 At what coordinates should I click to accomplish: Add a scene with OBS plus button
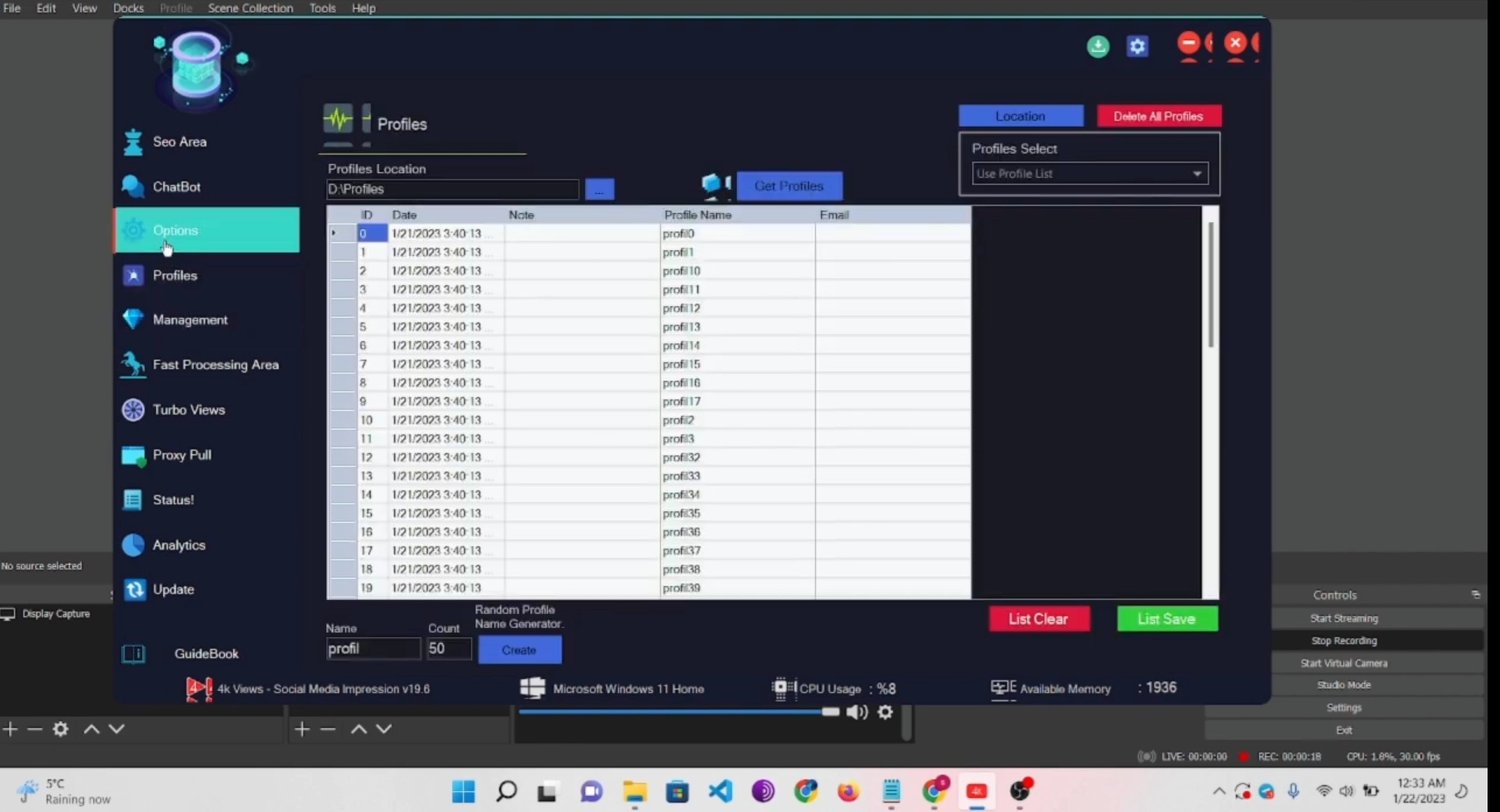[x=10, y=729]
